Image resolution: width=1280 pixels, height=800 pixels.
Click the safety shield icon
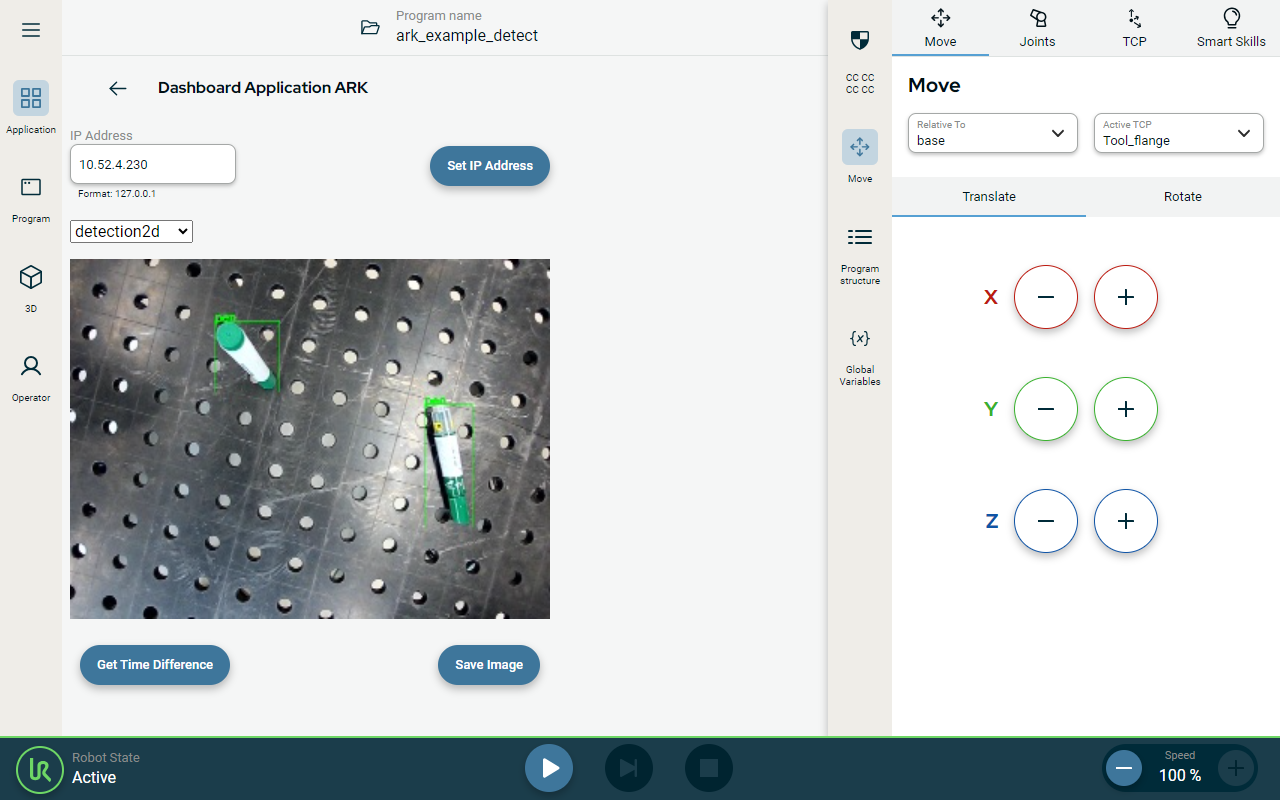click(859, 40)
